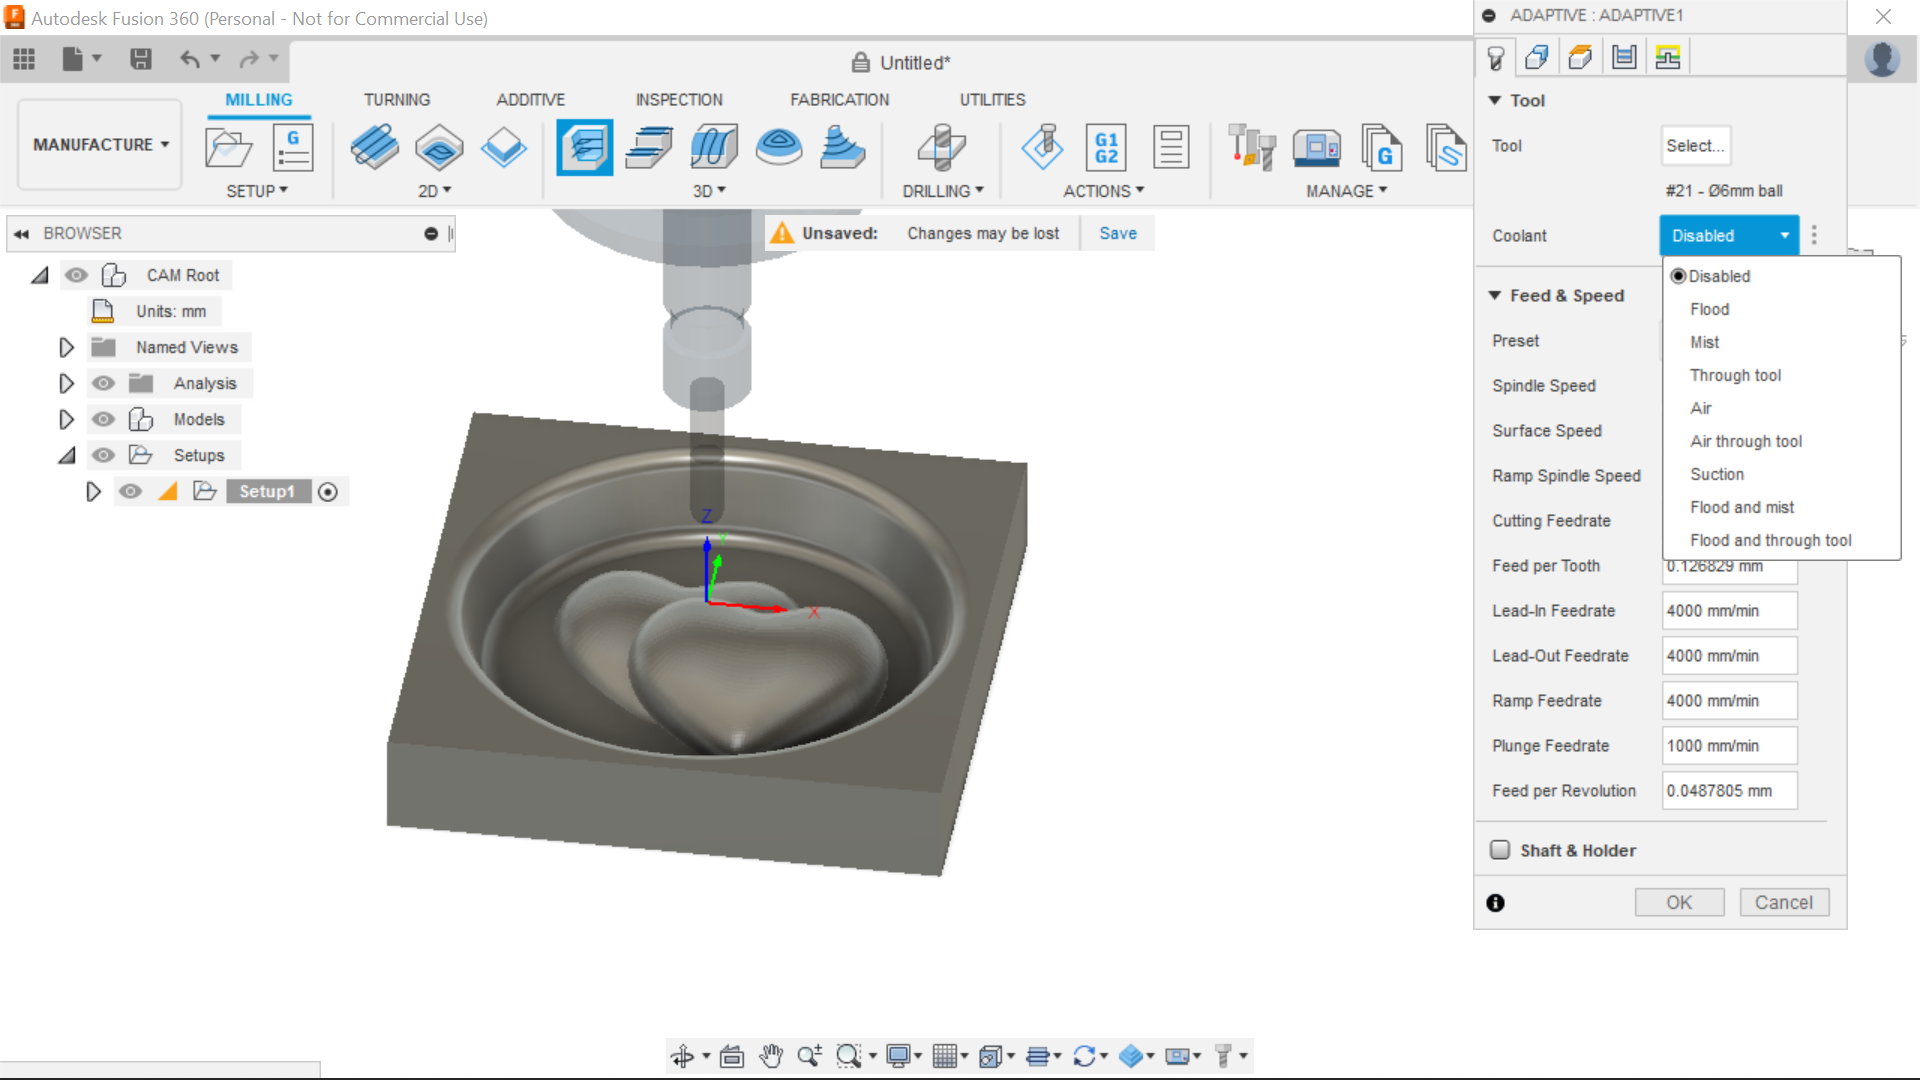Screen dimensions: 1920x1080
Task: Click the Simulate icon under Actions
Action: (x=1043, y=147)
